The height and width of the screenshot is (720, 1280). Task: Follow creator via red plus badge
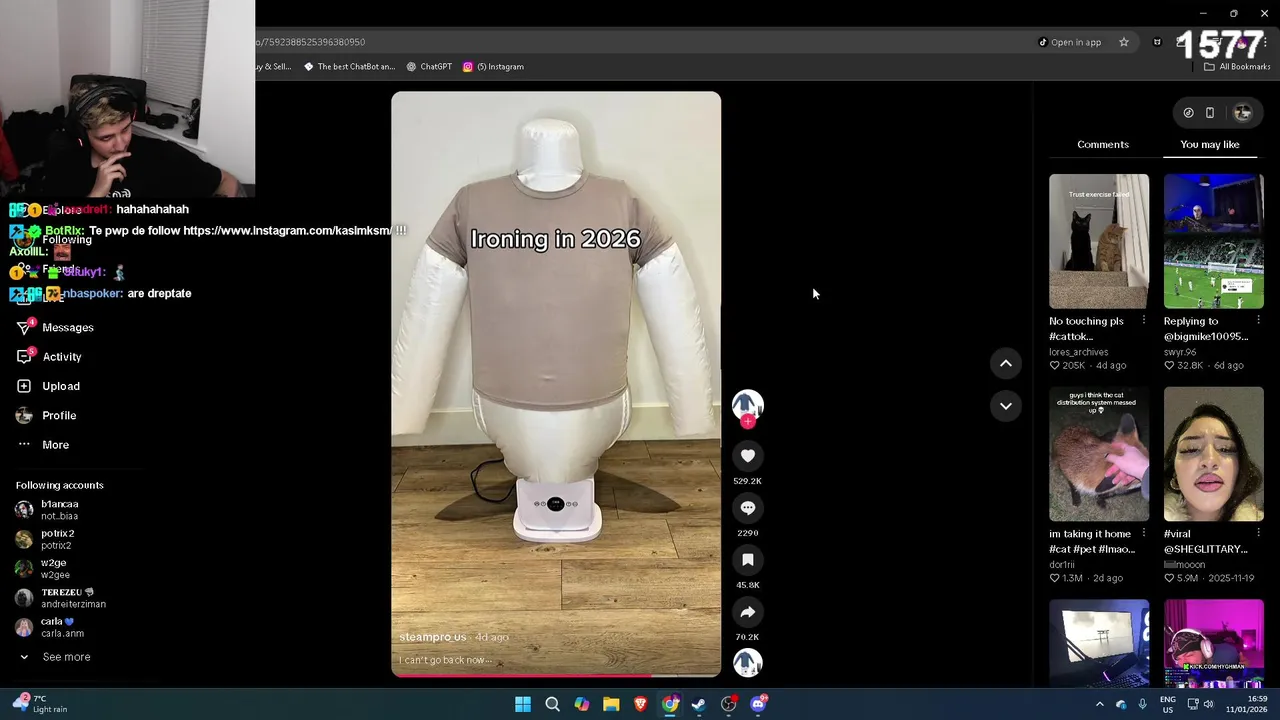click(747, 422)
